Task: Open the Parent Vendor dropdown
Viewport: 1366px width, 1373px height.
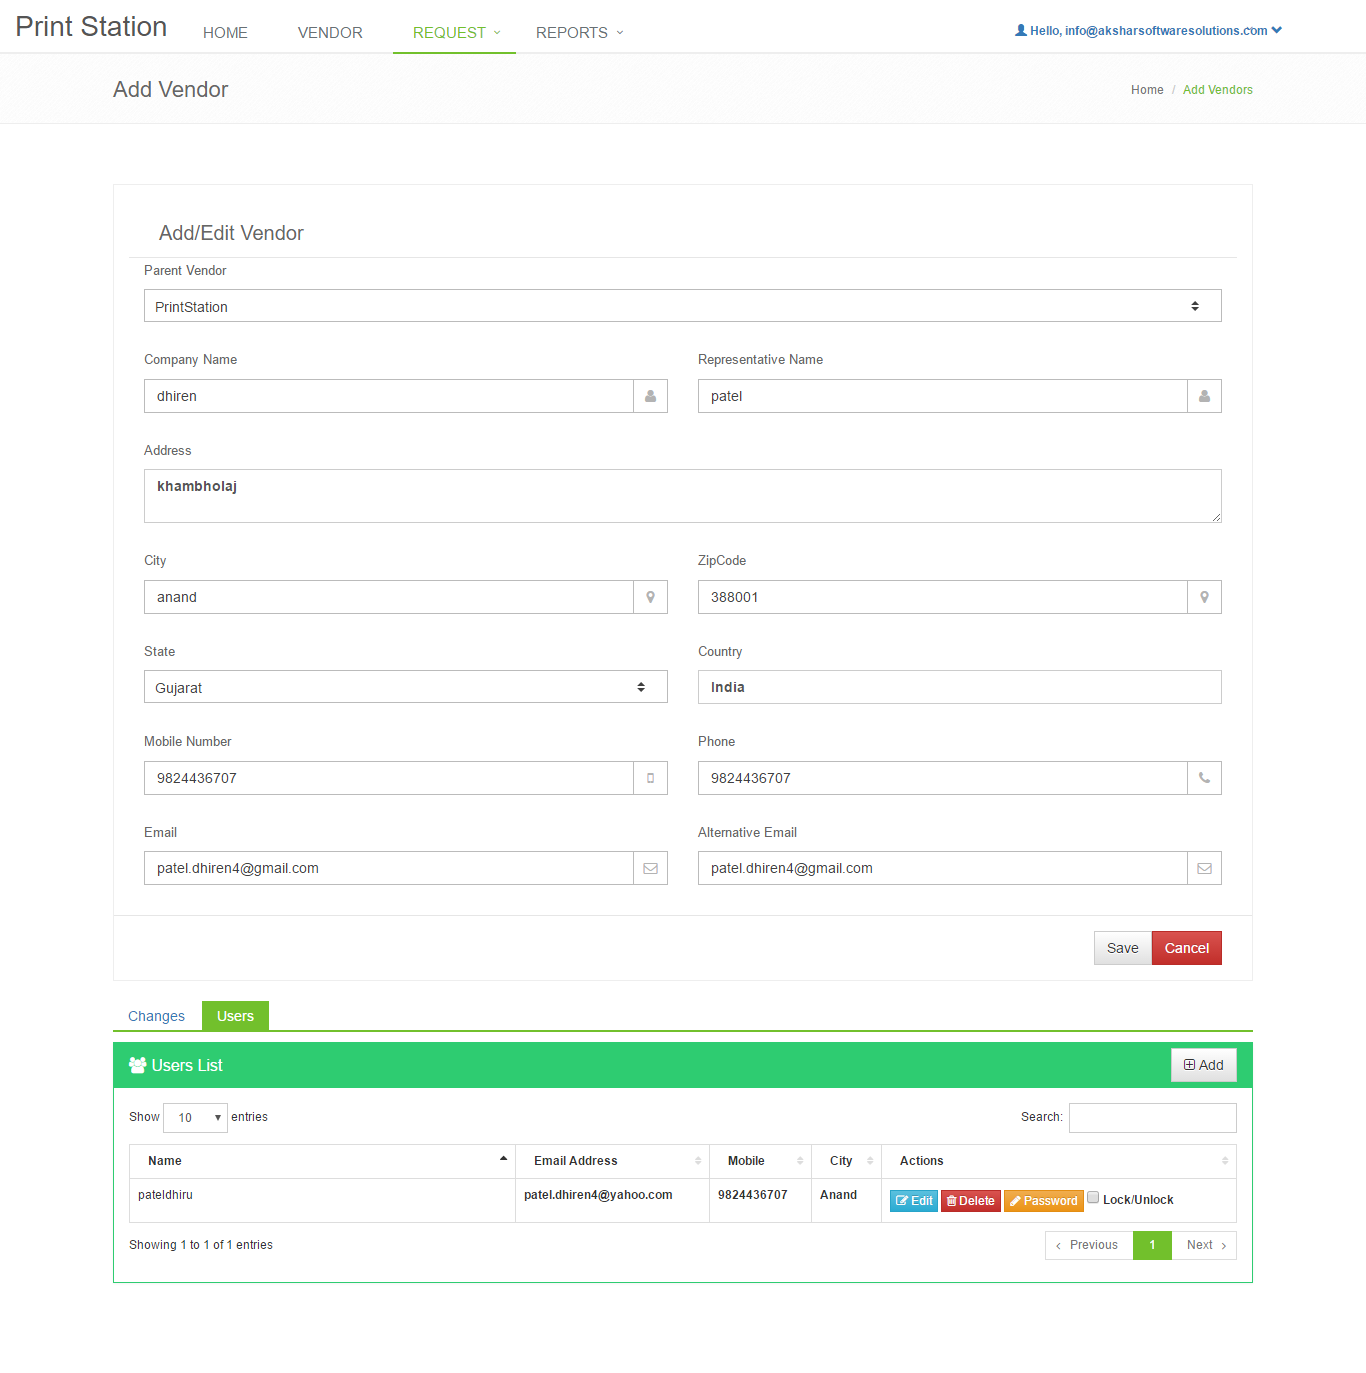Action: tap(682, 306)
